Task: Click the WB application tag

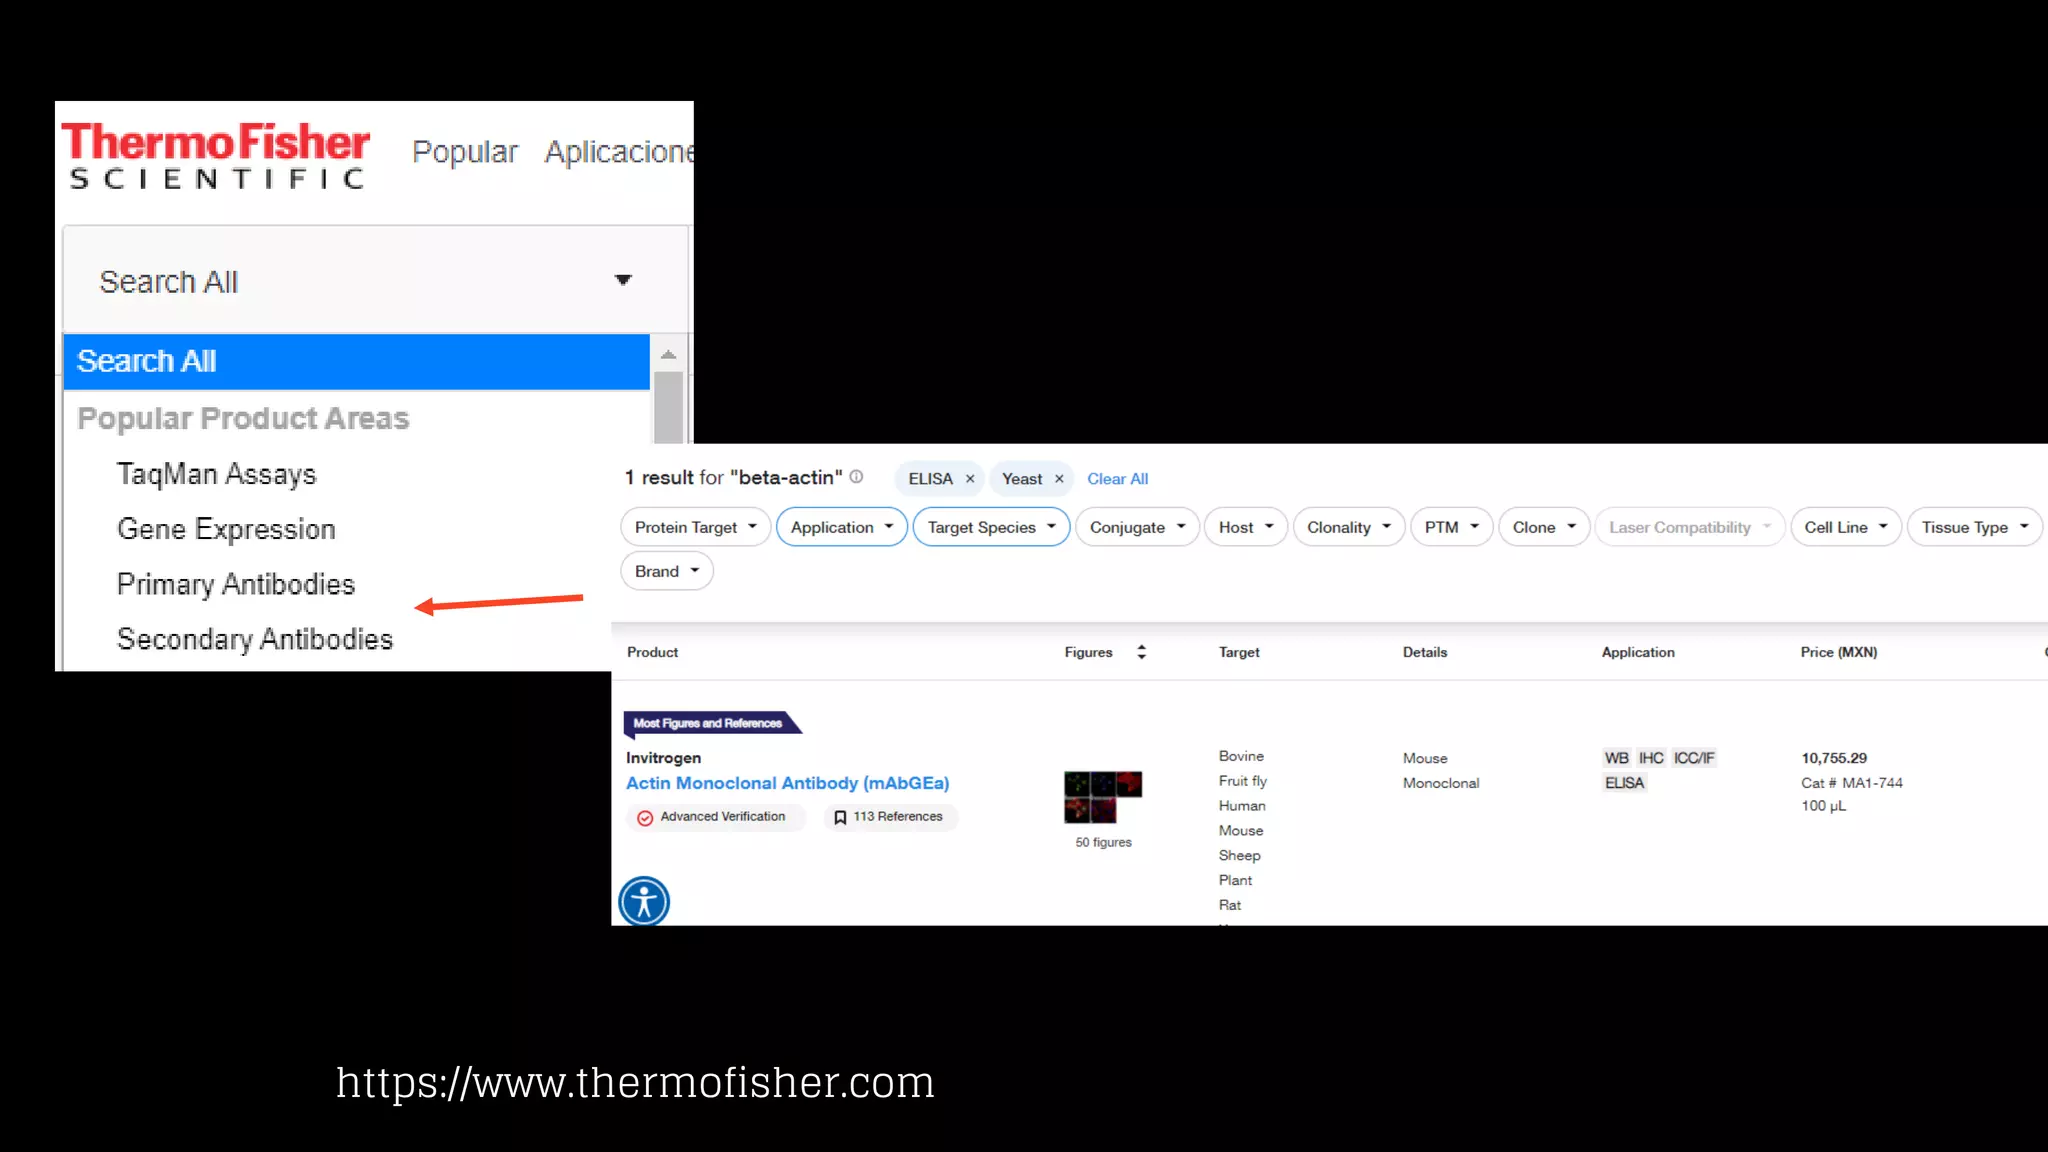Action: [1616, 758]
